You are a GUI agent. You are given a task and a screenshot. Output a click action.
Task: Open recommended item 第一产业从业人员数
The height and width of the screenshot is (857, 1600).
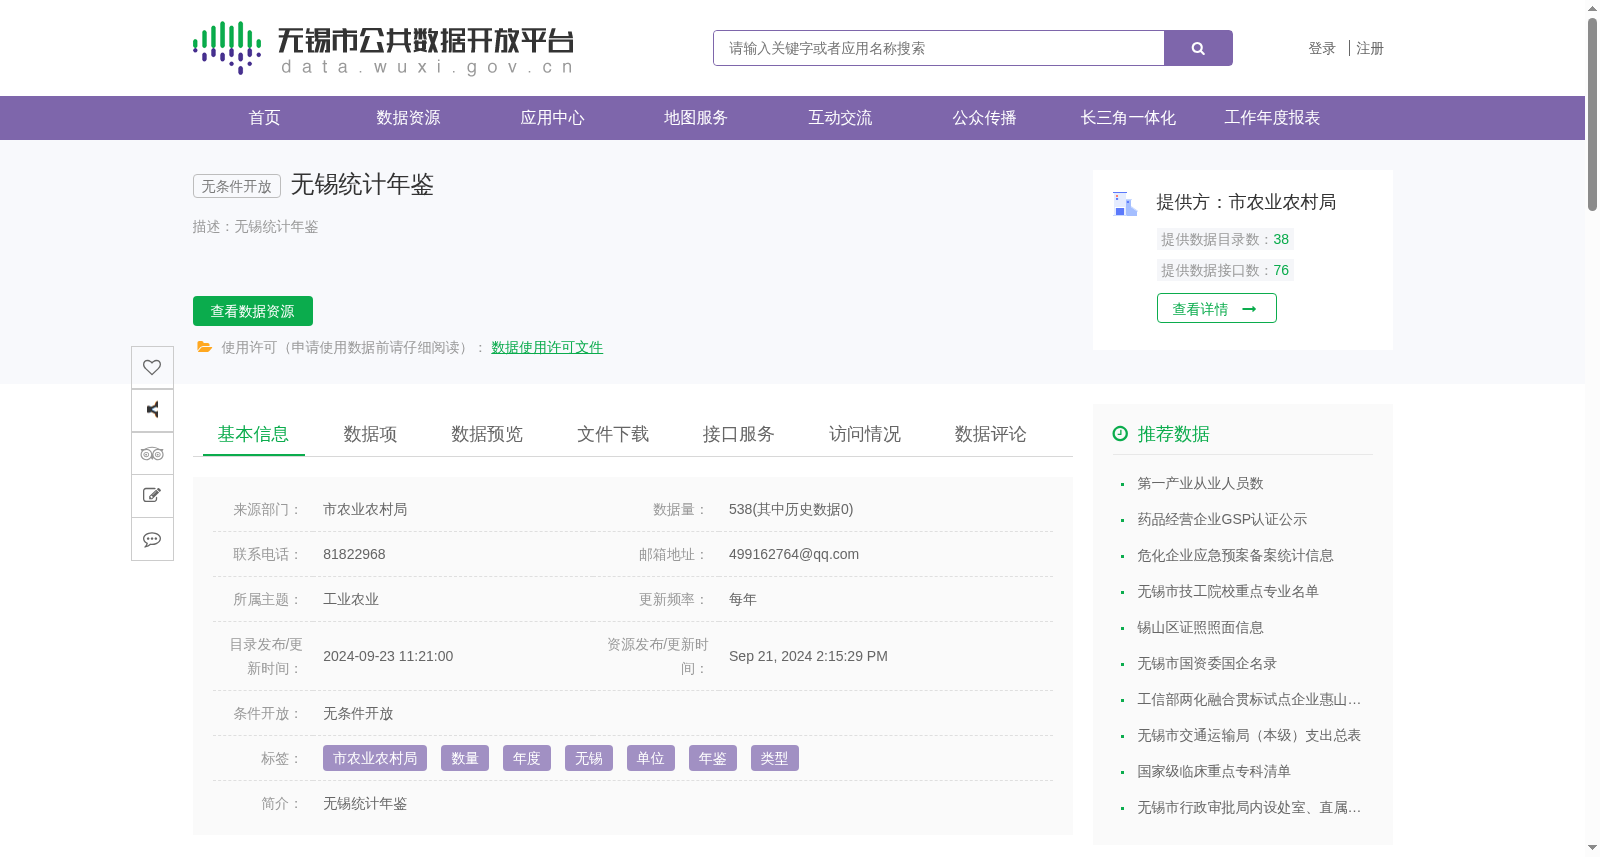1200,483
